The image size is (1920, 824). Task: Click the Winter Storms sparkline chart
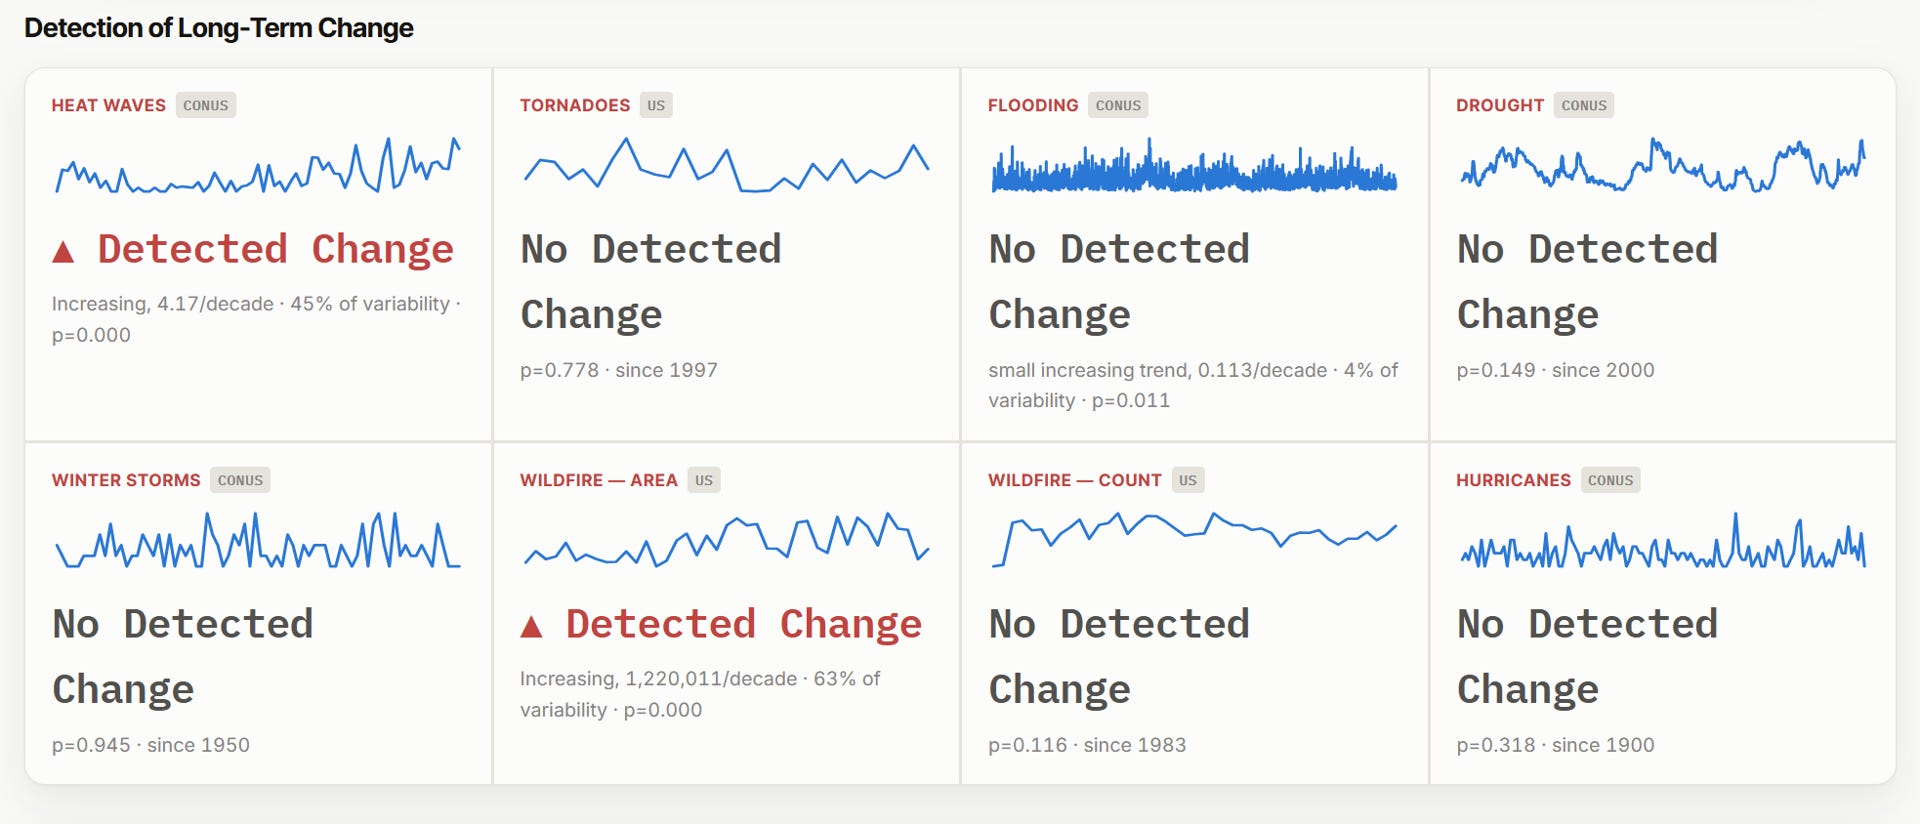tap(258, 540)
